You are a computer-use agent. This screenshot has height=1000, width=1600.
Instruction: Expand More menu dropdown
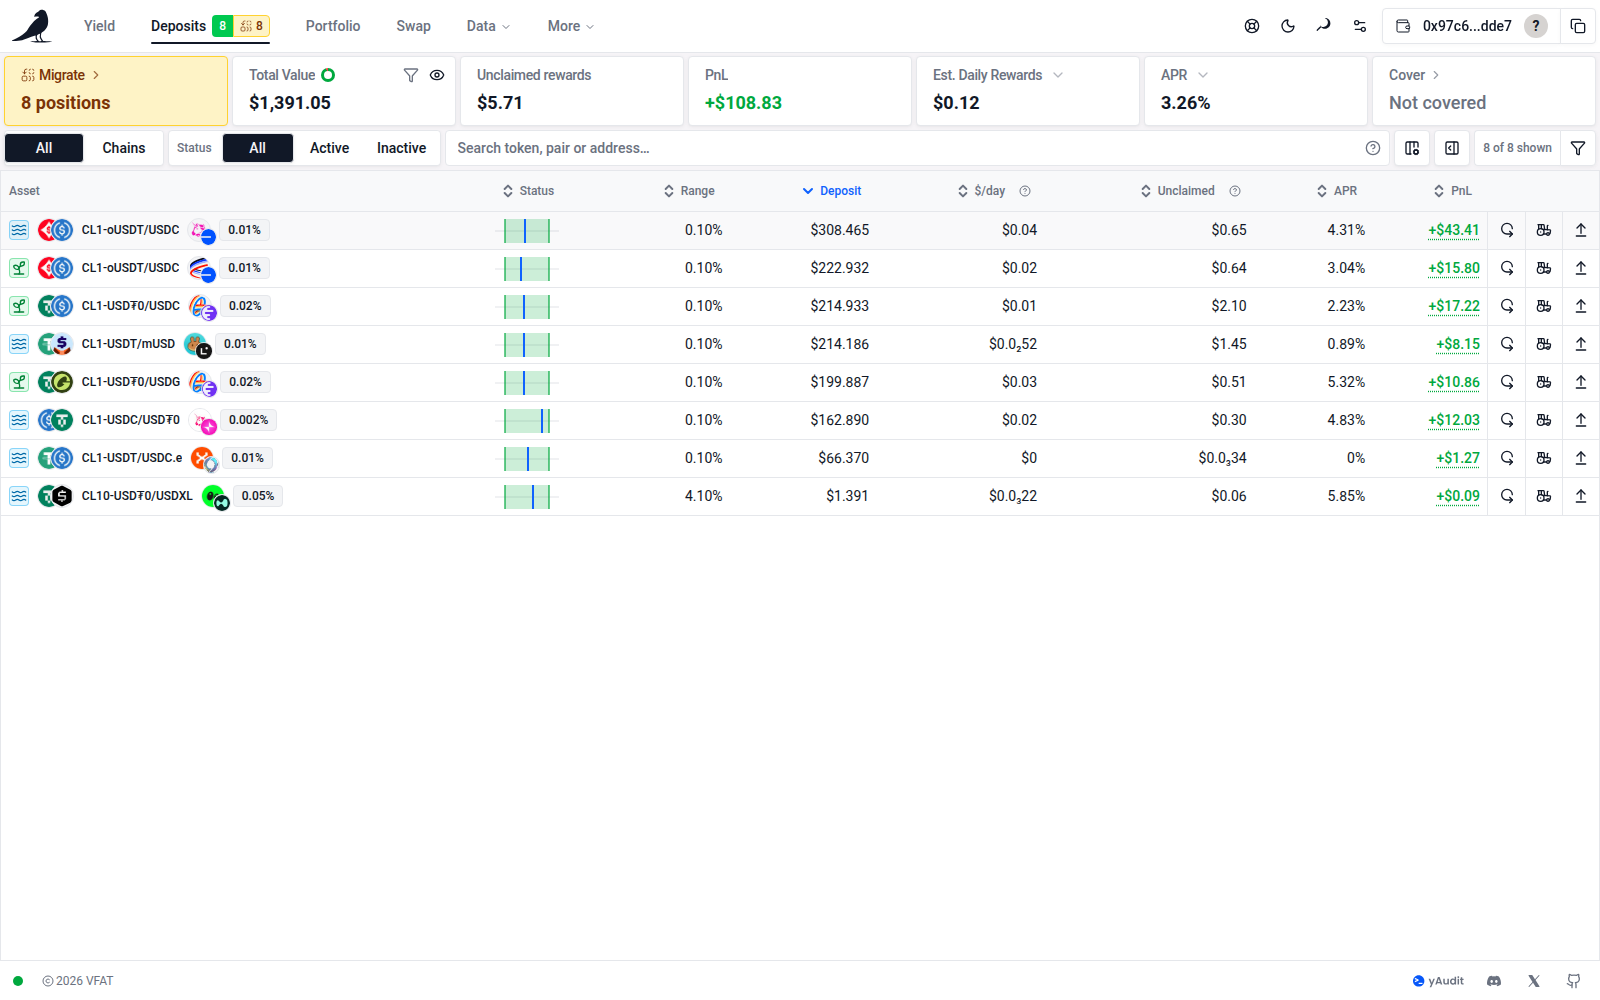pos(571,26)
